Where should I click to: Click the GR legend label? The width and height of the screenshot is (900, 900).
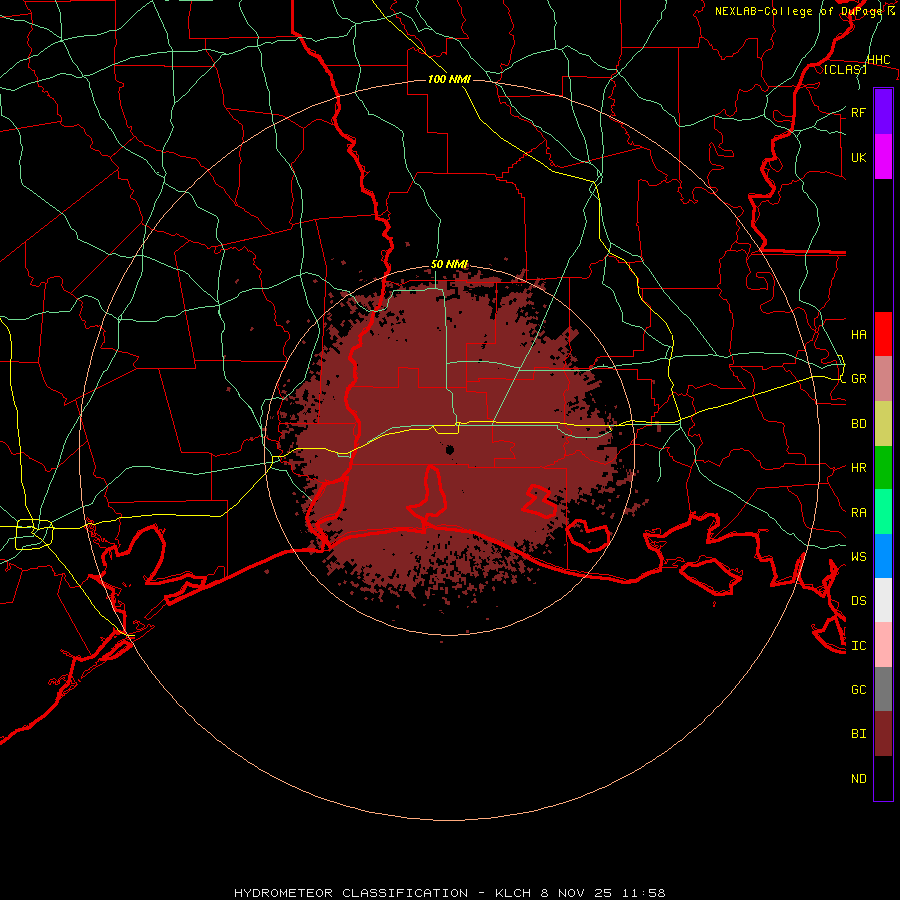858,379
